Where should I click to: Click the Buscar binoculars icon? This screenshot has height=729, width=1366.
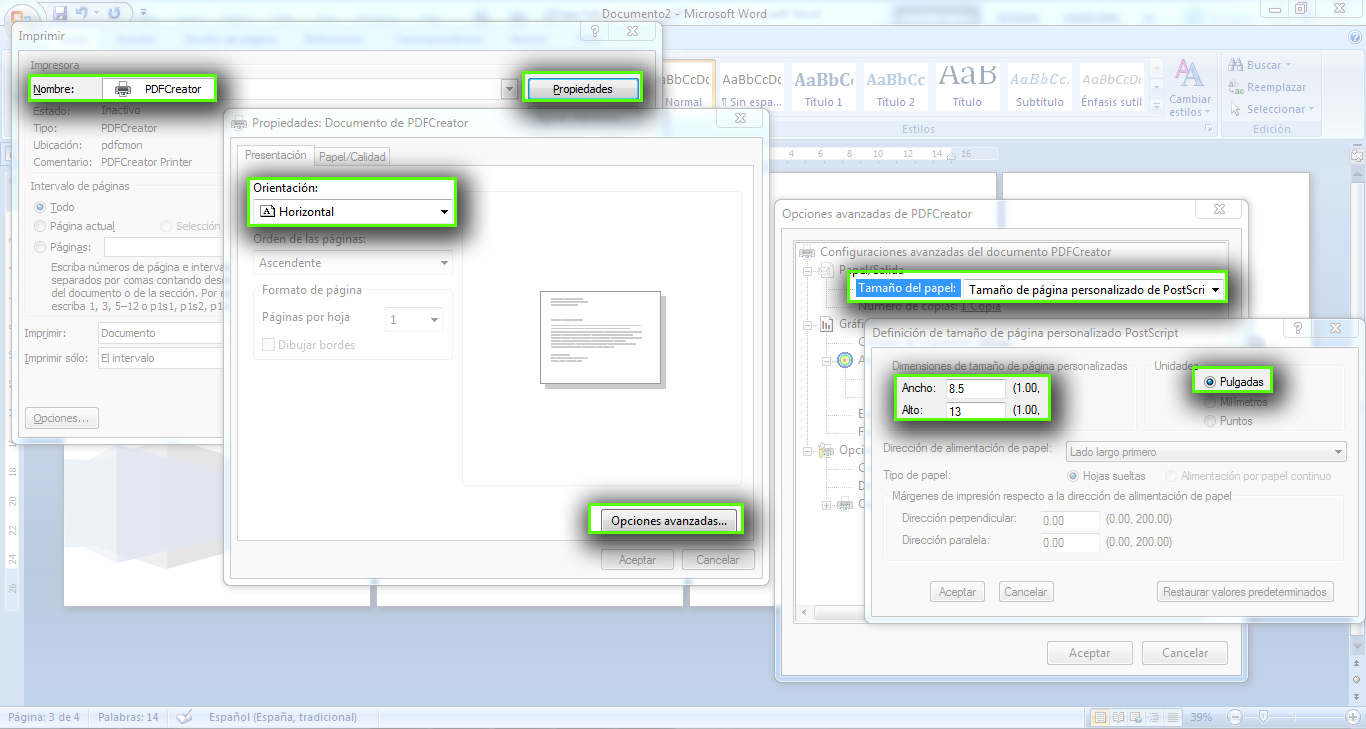click(x=1236, y=65)
